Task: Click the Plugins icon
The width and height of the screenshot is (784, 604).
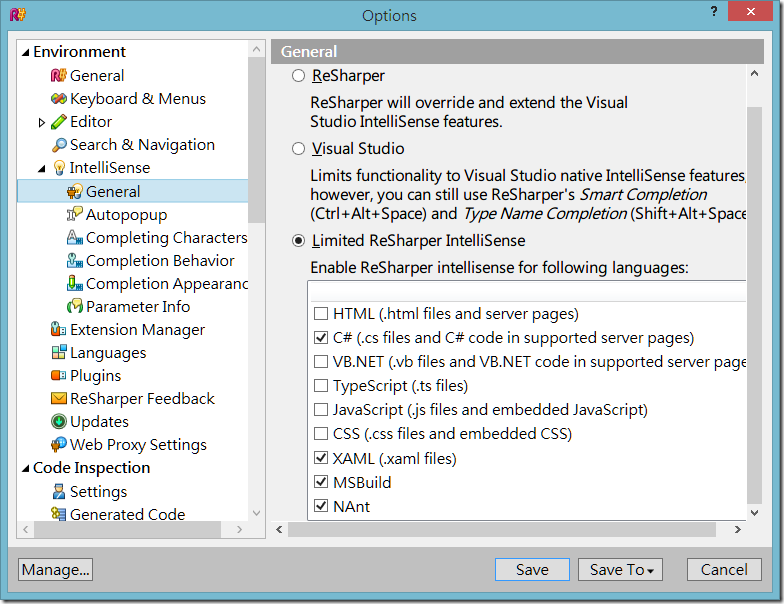Action: point(58,376)
